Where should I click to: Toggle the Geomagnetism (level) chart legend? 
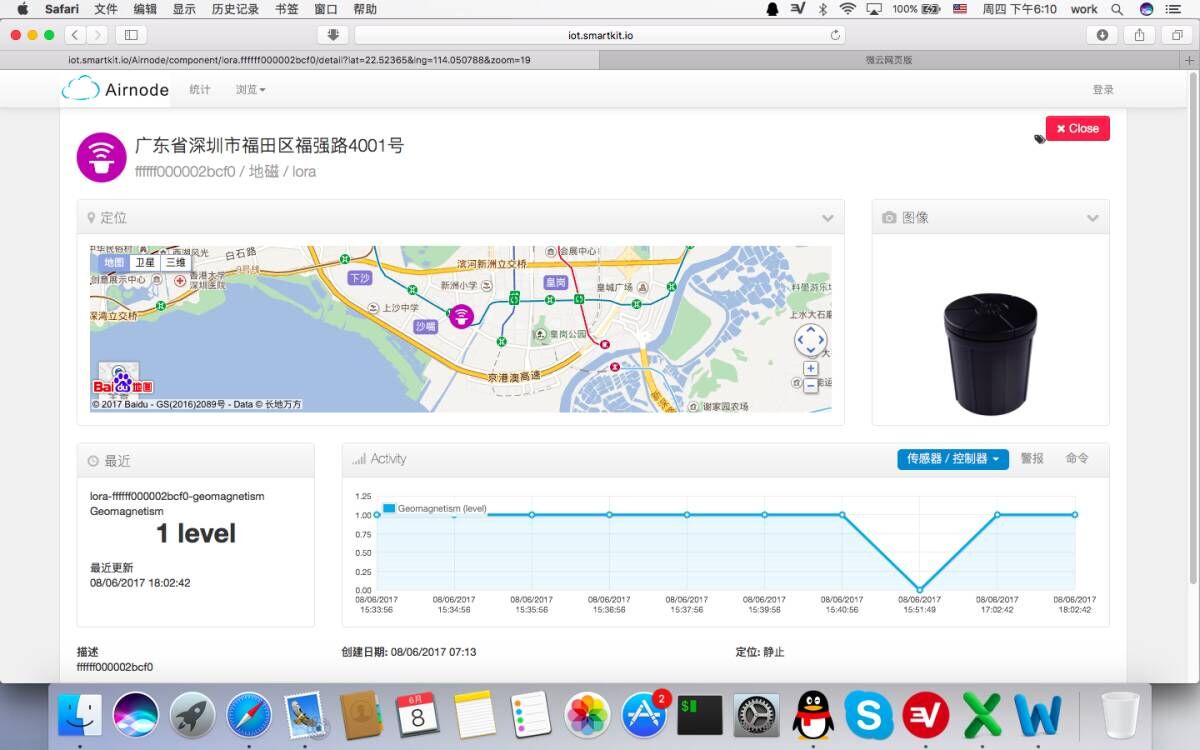tap(434, 508)
